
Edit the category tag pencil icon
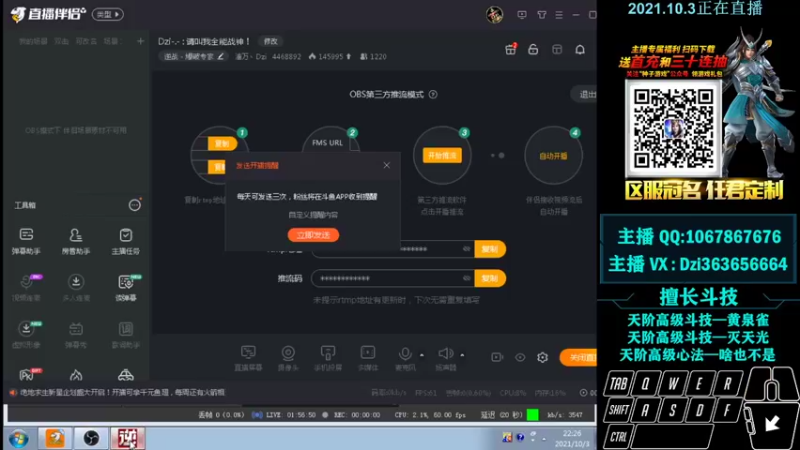coord(220,57)
